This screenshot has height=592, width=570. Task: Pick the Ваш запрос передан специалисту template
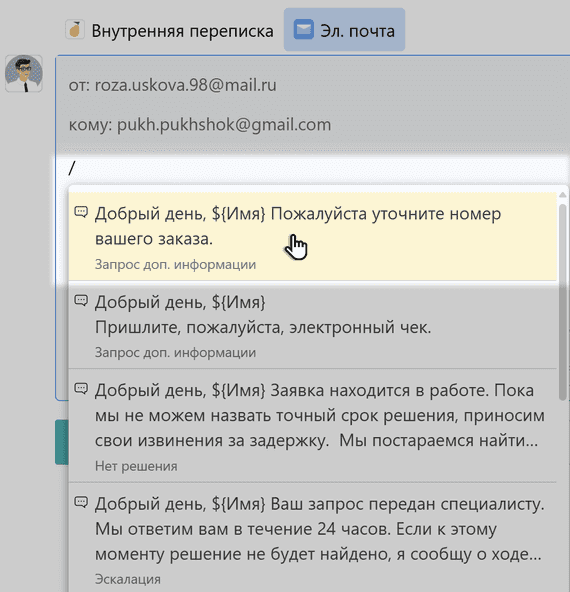pyautogui.click(x=313, y=537)
